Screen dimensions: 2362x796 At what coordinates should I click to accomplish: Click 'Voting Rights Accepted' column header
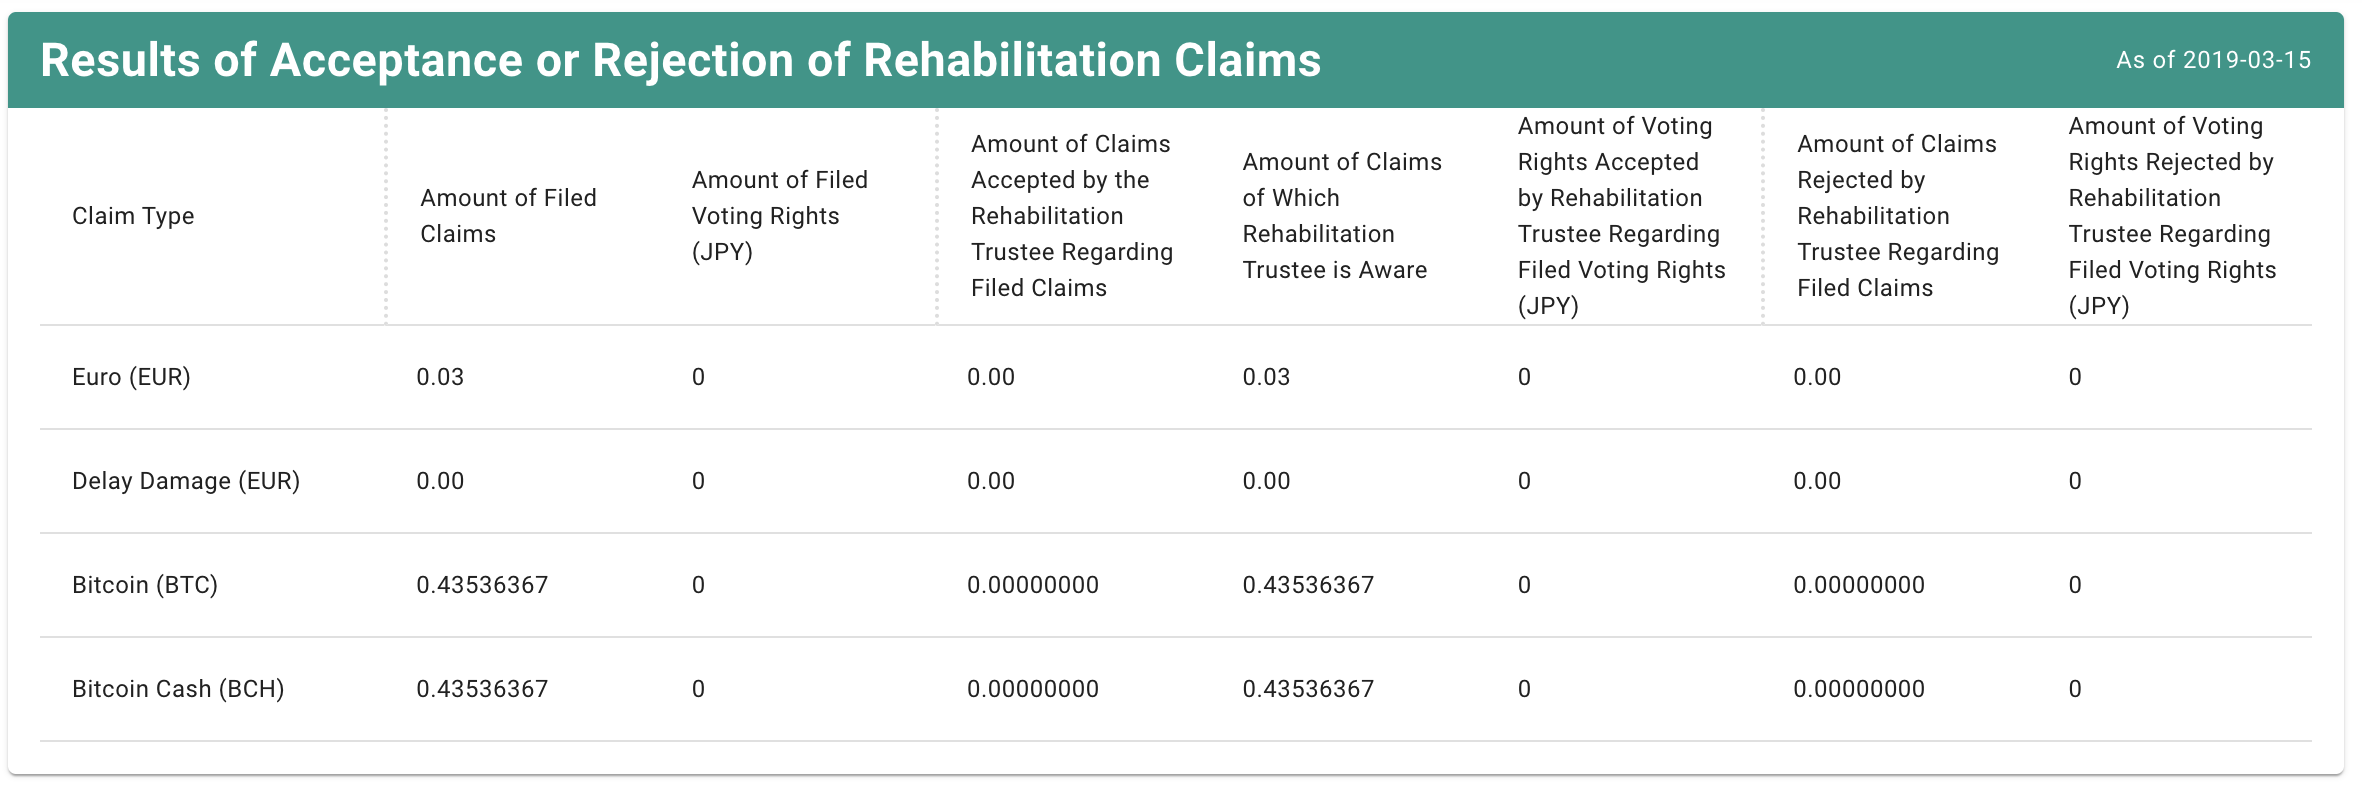click(x=1621, y=216)
